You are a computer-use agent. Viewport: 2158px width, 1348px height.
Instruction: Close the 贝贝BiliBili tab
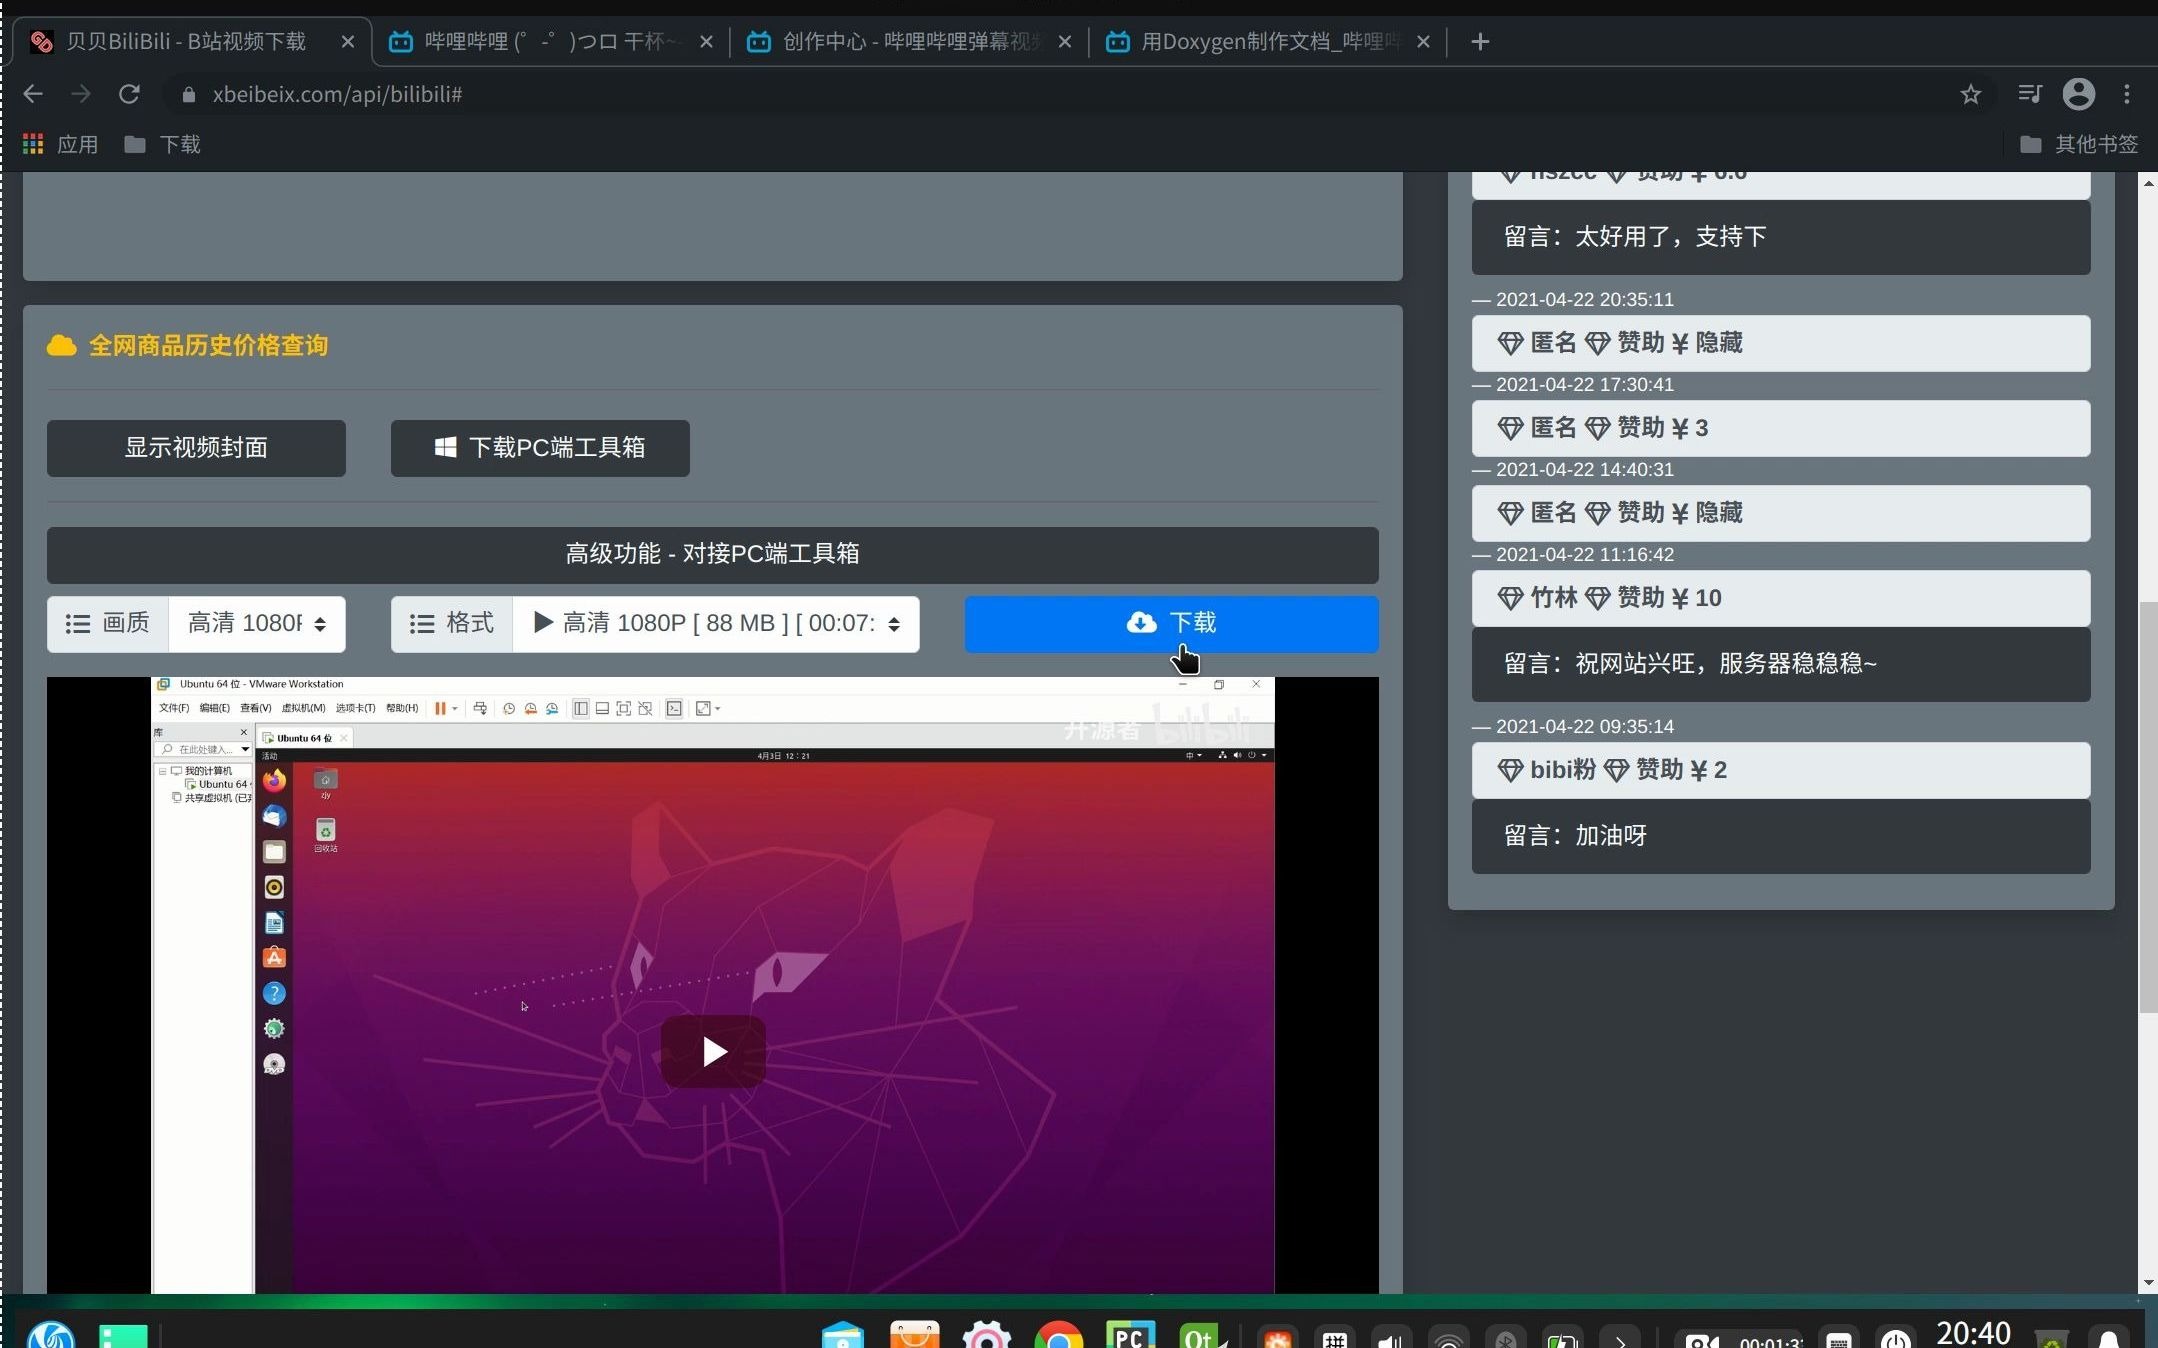pos(348,41)
